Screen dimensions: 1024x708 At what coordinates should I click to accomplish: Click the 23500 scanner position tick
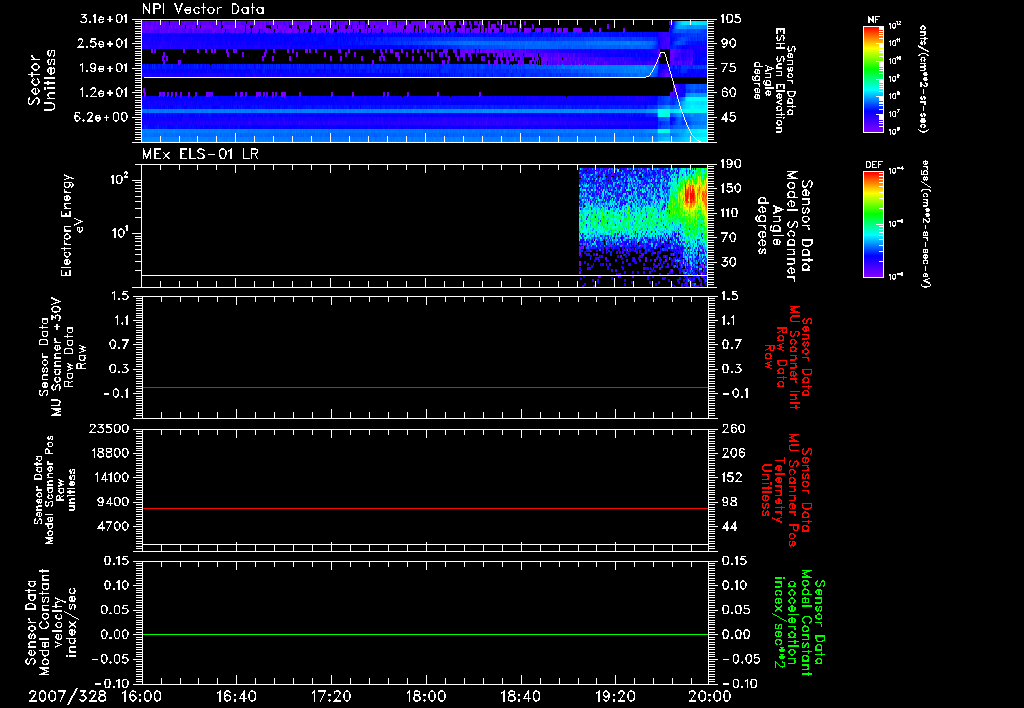click(111, 428)
